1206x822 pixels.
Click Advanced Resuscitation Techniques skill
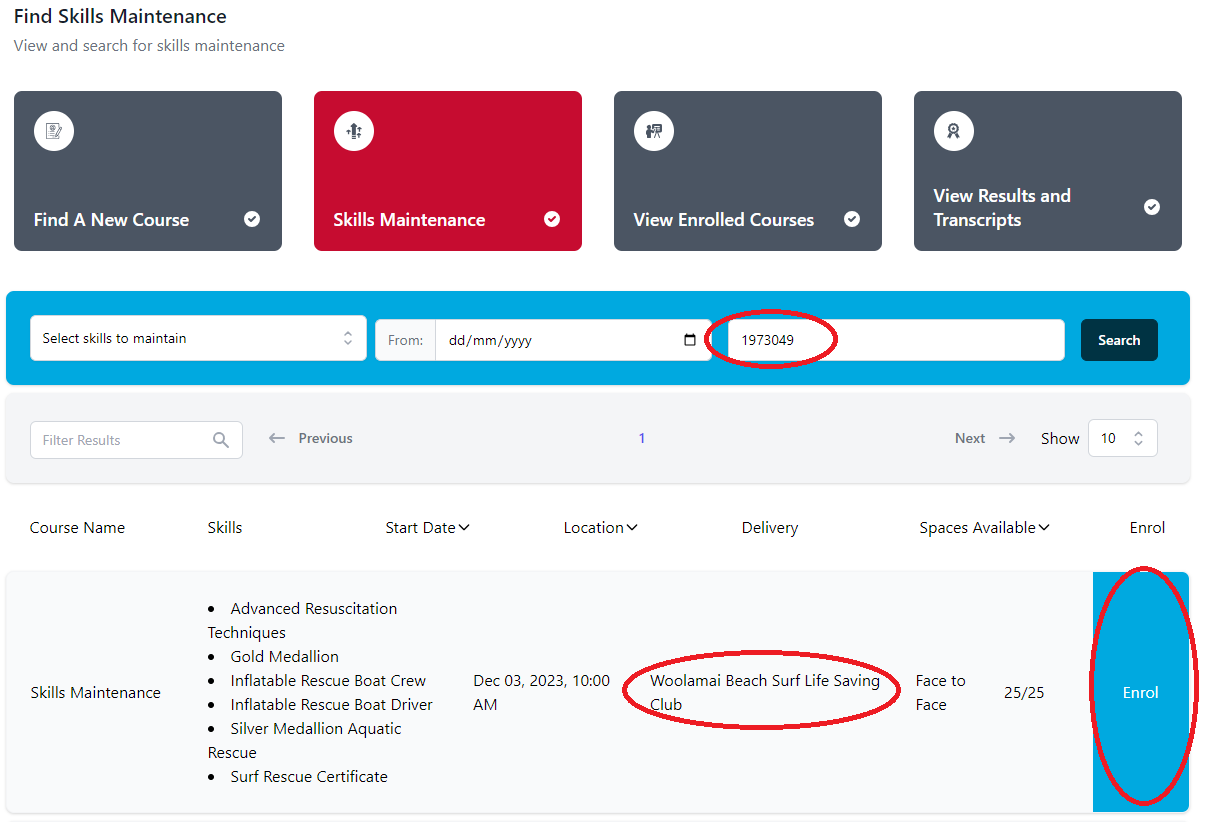(302, 620)
